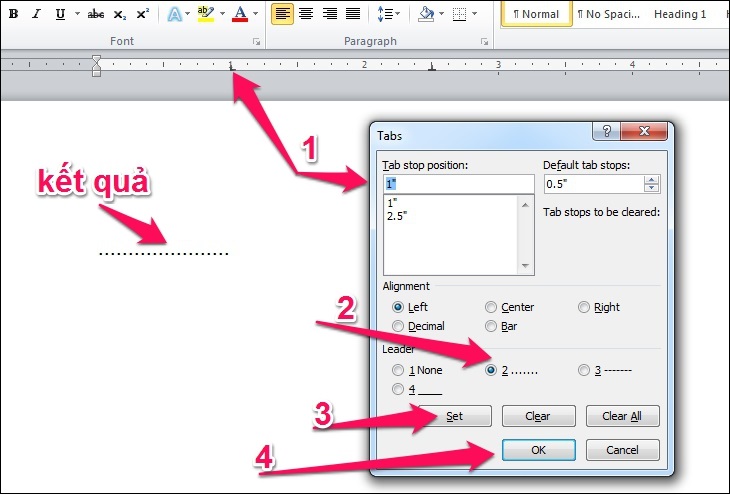
Task: Apply Shading fill color
Action: click(x=426, y=14)
